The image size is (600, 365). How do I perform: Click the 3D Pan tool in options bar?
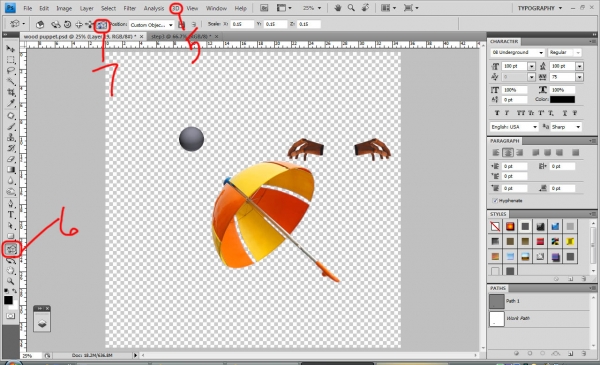click(78, 25)
